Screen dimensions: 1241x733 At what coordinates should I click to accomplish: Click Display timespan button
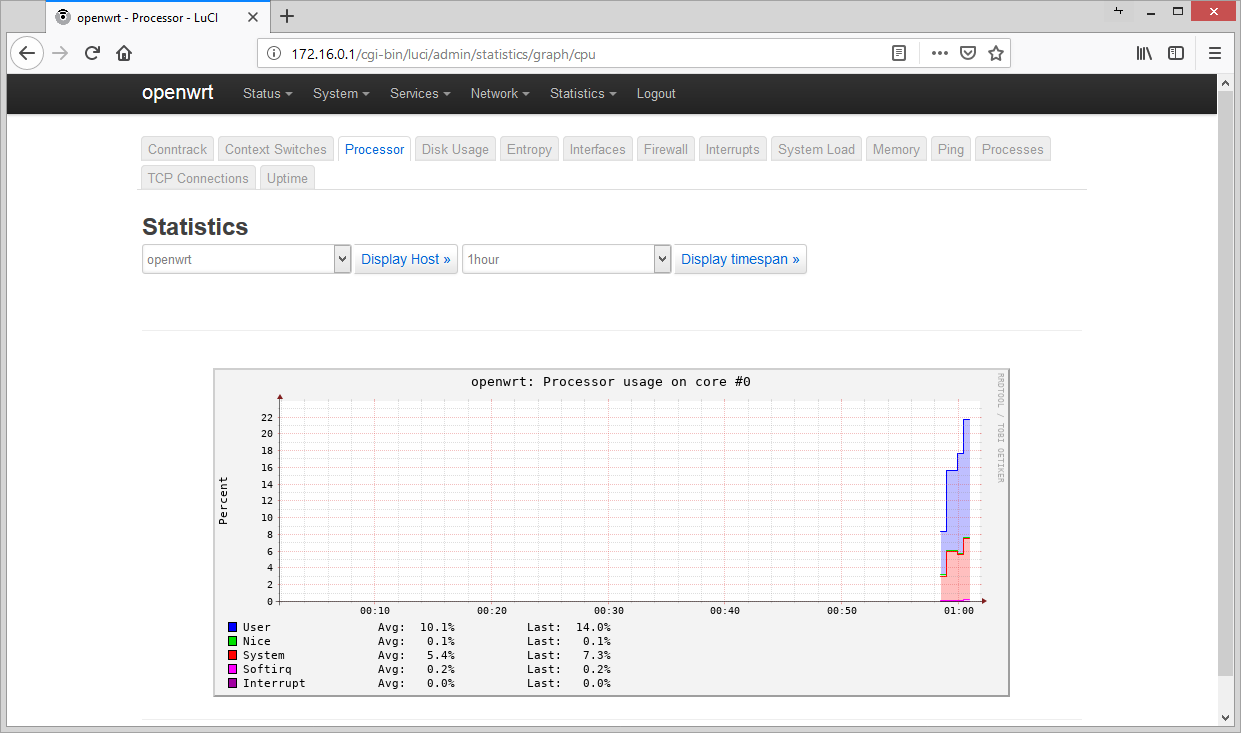click(740, 259)
